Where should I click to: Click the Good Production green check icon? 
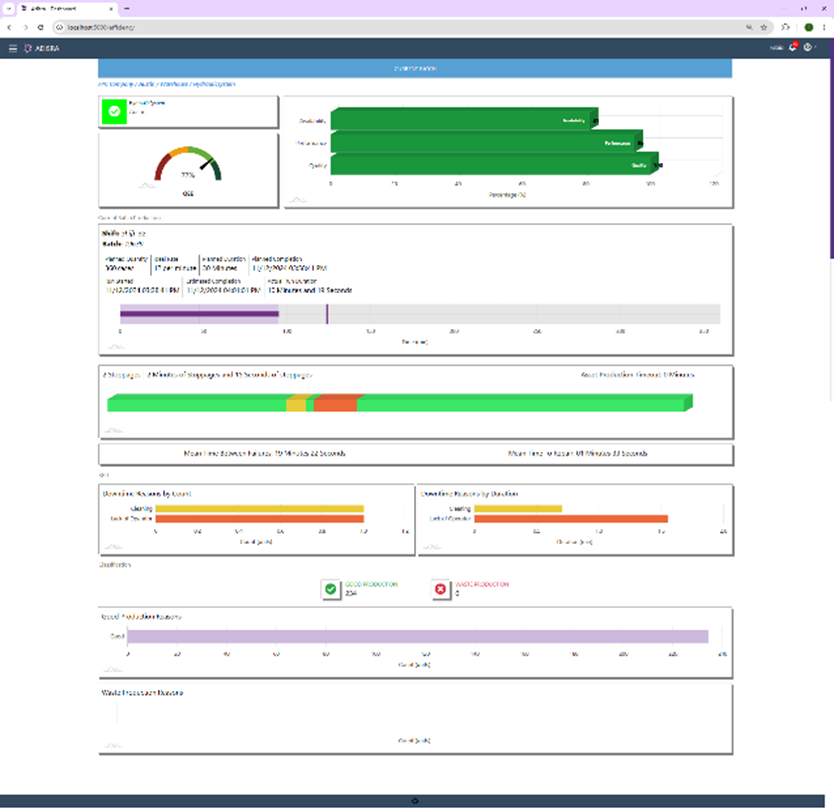tap(331, 589)
